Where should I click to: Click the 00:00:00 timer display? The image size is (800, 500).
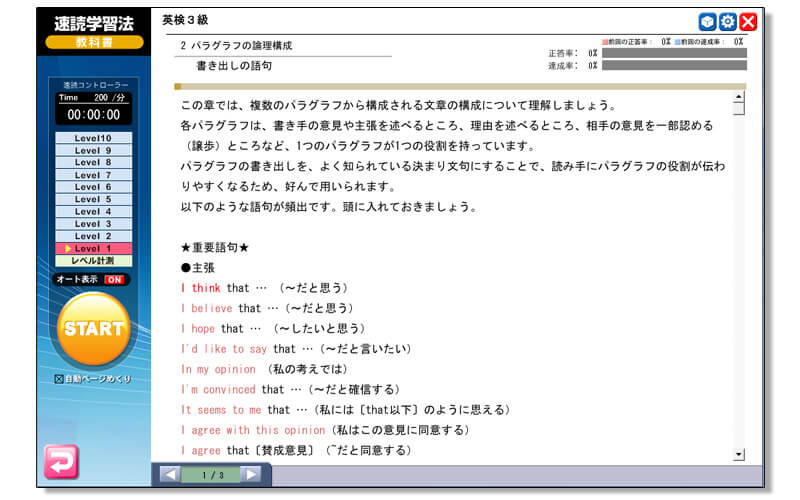93,115
